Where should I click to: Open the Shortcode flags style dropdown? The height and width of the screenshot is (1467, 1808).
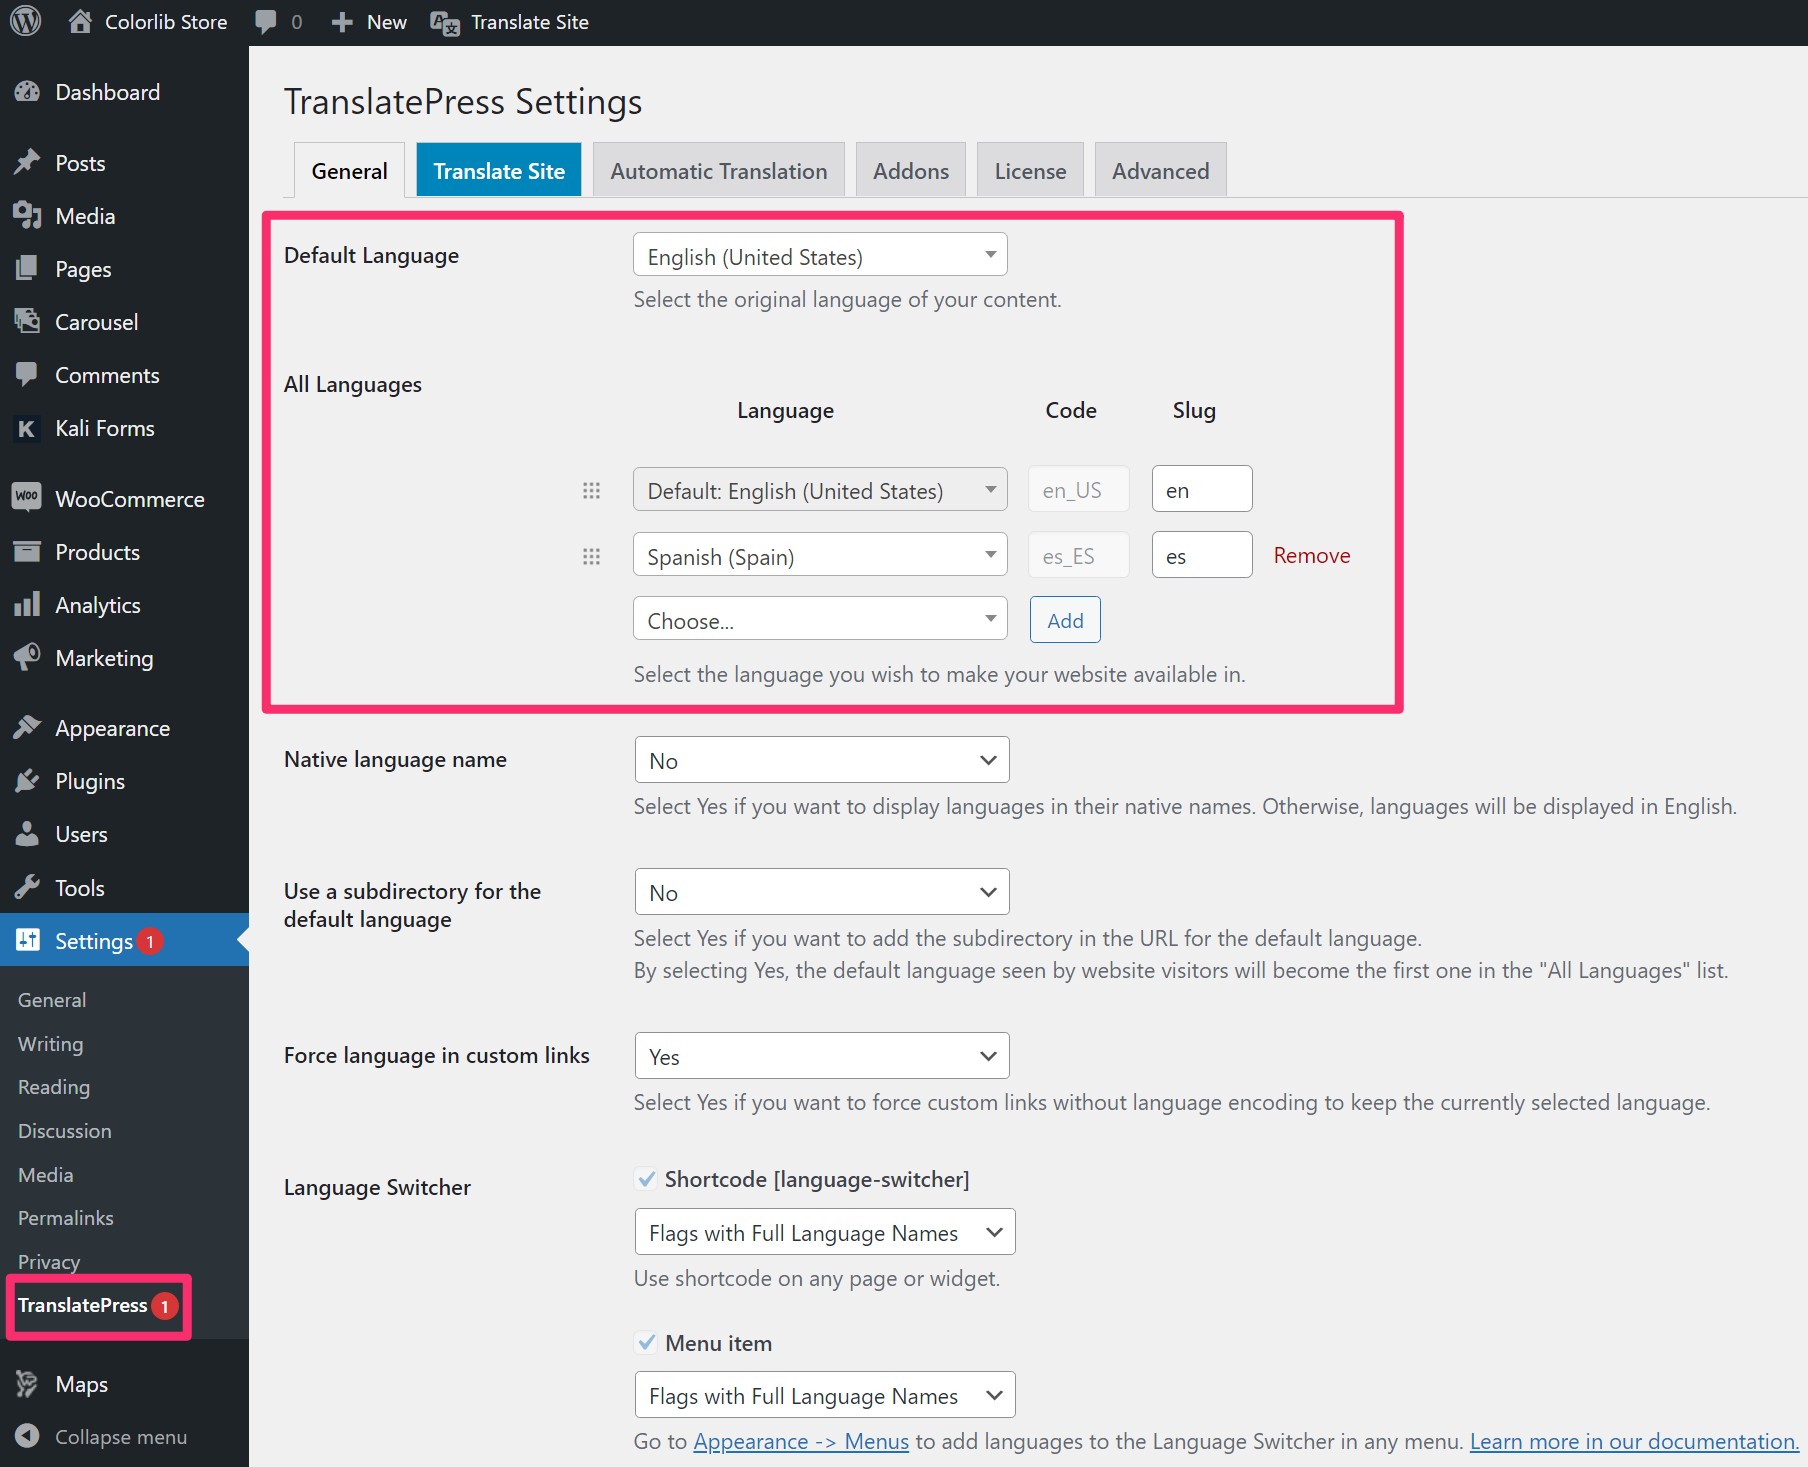click(x=825, y=1232)
